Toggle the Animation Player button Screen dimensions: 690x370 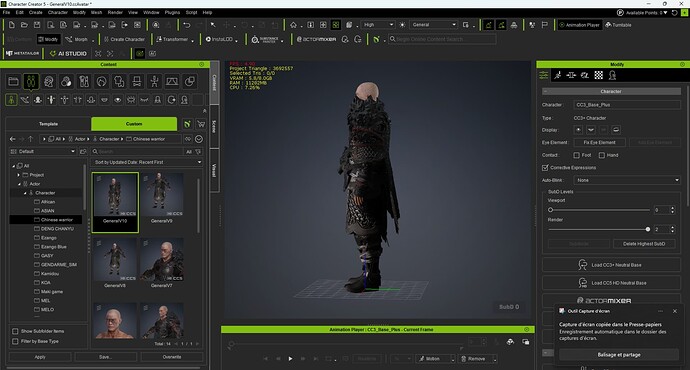click(579, 25)
